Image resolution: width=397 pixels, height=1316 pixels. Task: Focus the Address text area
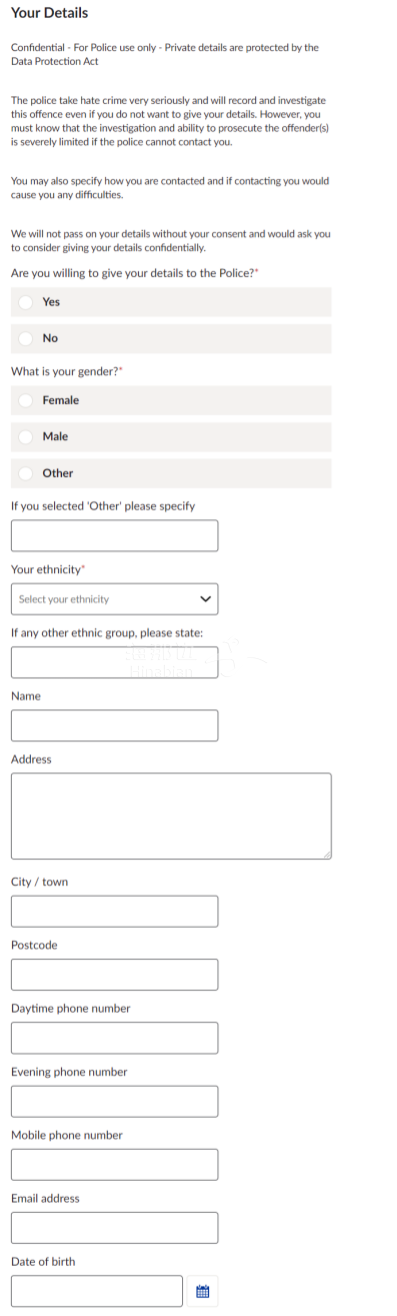tap(171, 816)
